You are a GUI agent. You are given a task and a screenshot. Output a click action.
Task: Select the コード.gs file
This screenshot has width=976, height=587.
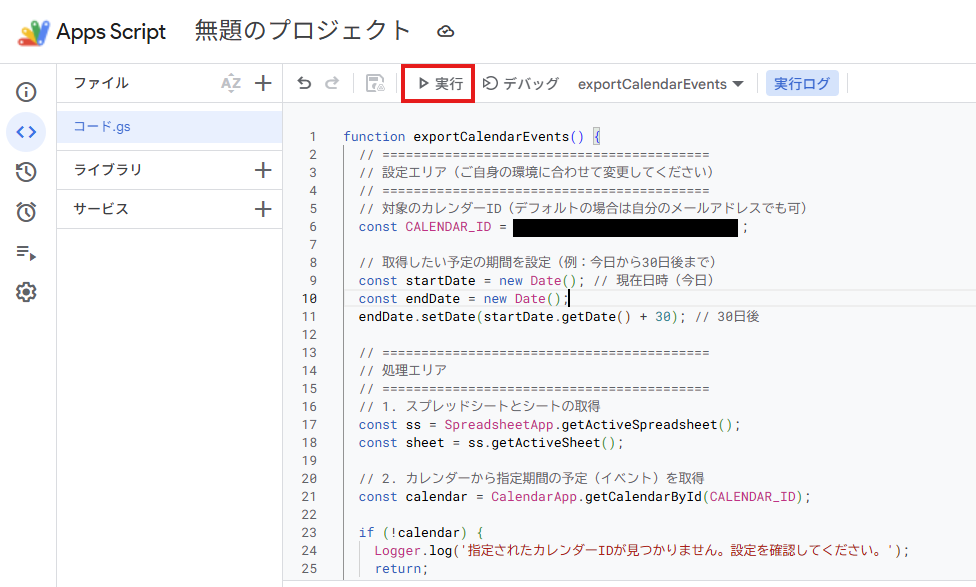[x=169, y=127]
